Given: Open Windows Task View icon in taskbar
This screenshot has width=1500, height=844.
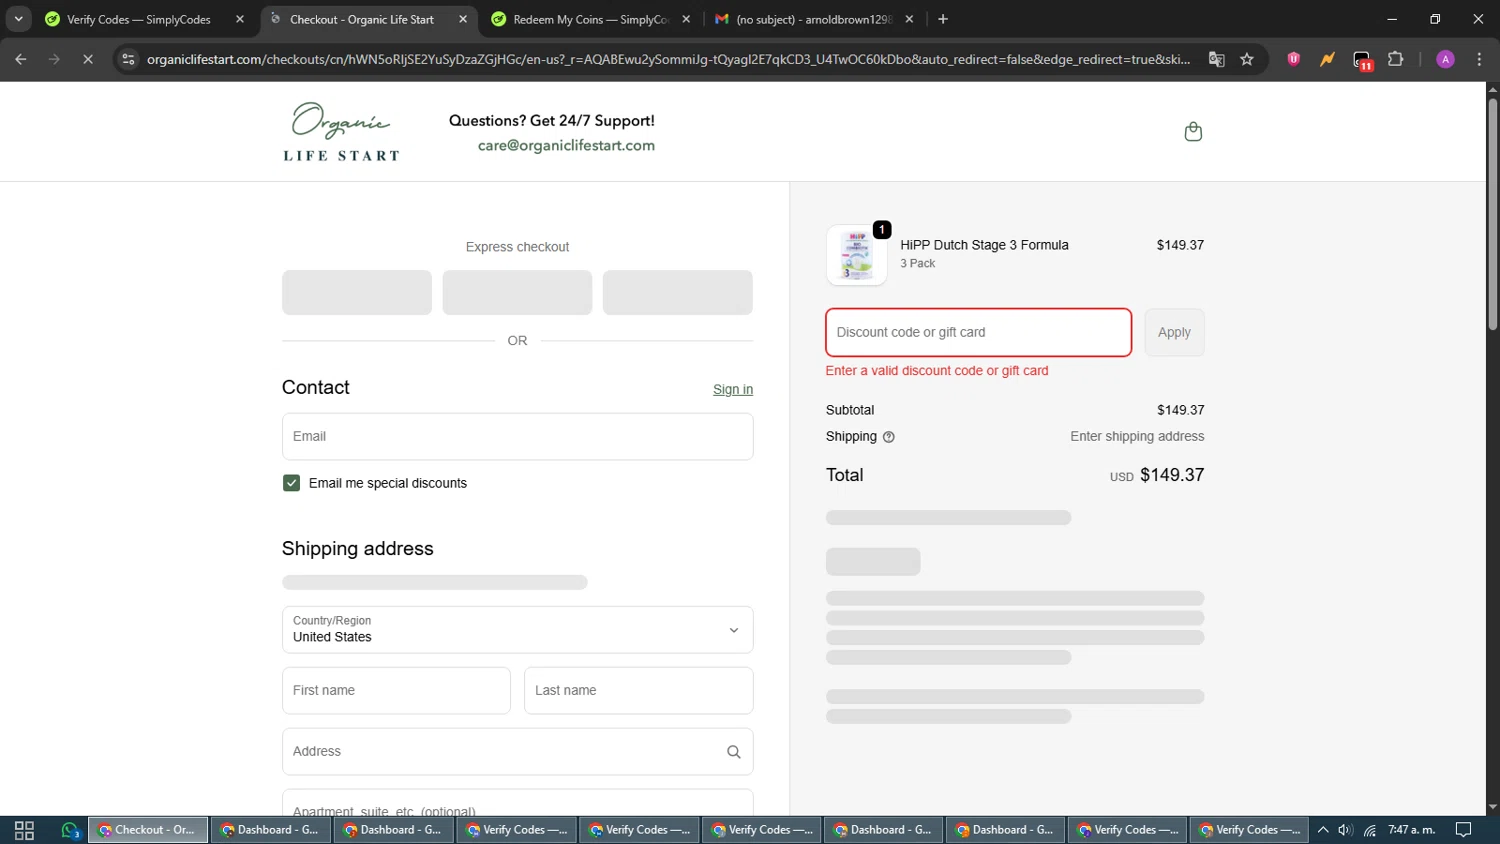Looking at the screenshot, I should (24, 830).
